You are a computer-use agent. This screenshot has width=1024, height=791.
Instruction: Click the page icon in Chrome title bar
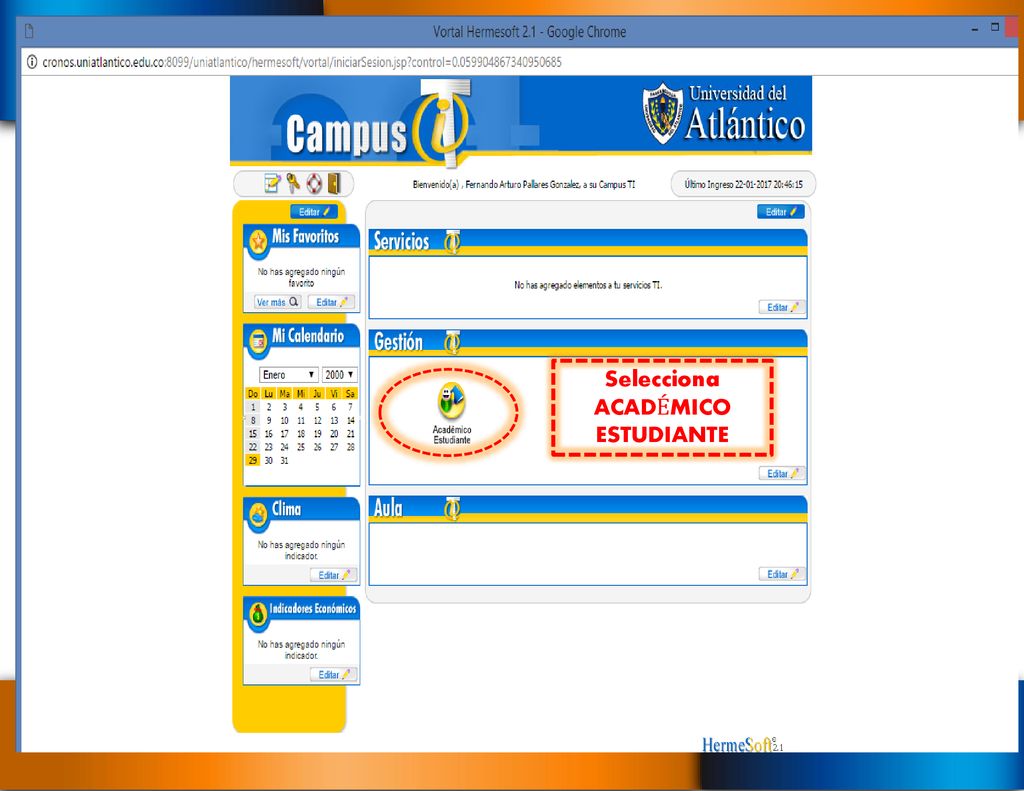[29, 31]
